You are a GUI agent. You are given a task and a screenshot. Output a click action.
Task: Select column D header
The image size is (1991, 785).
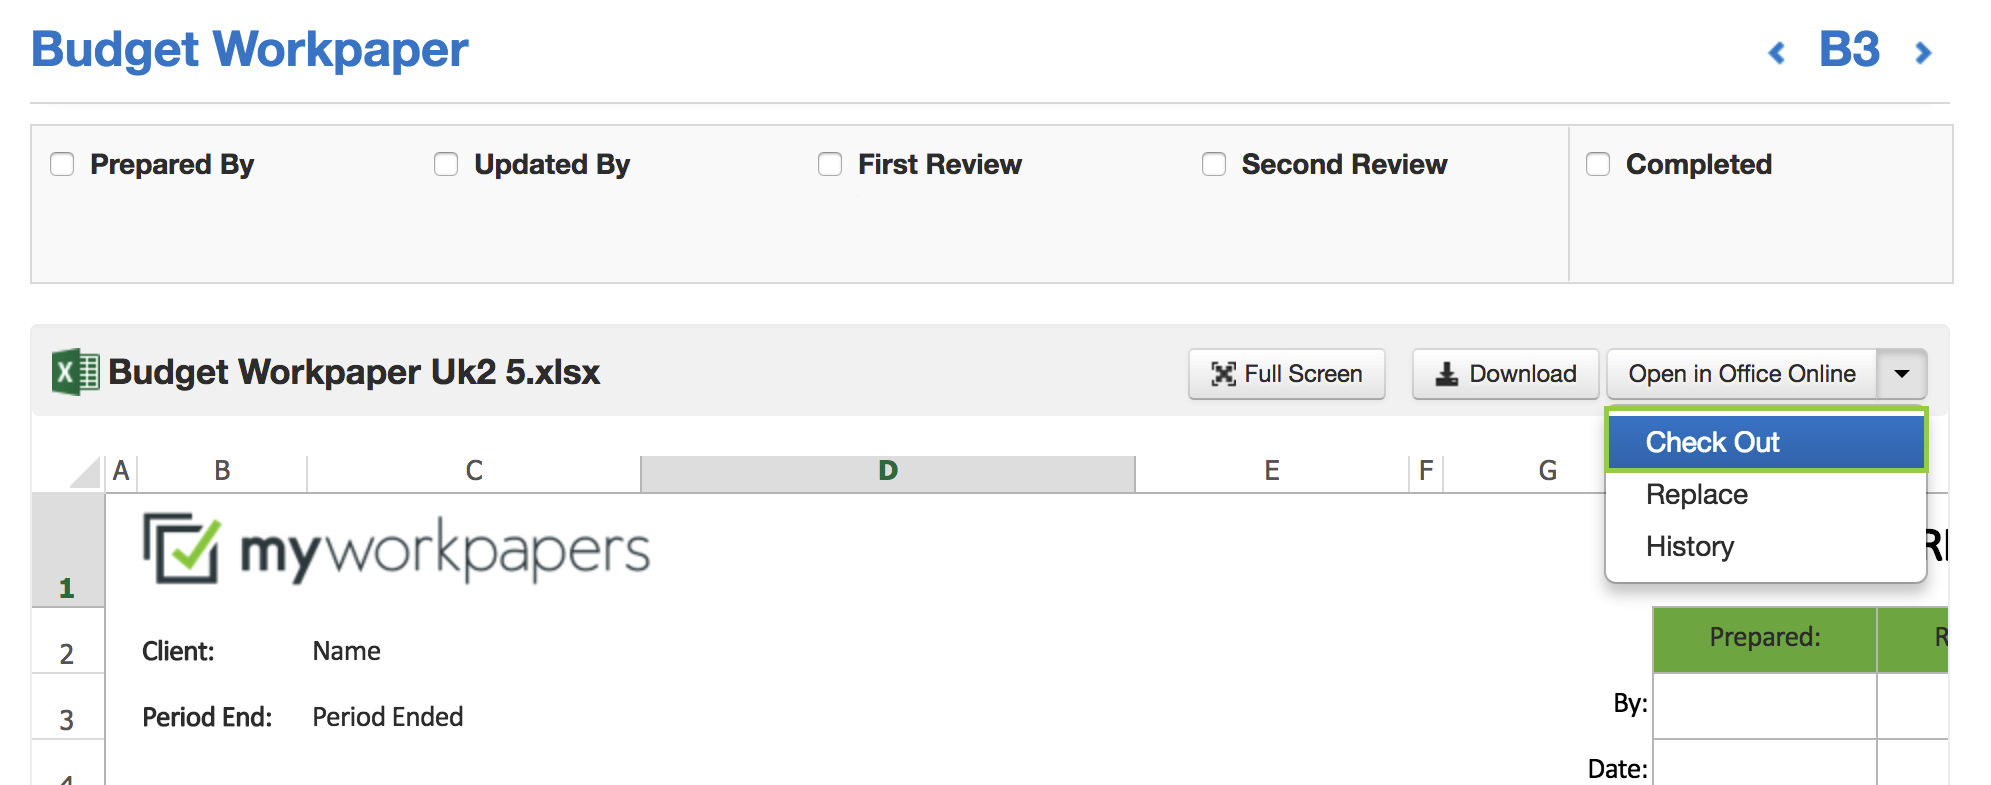tap(887, 471)
